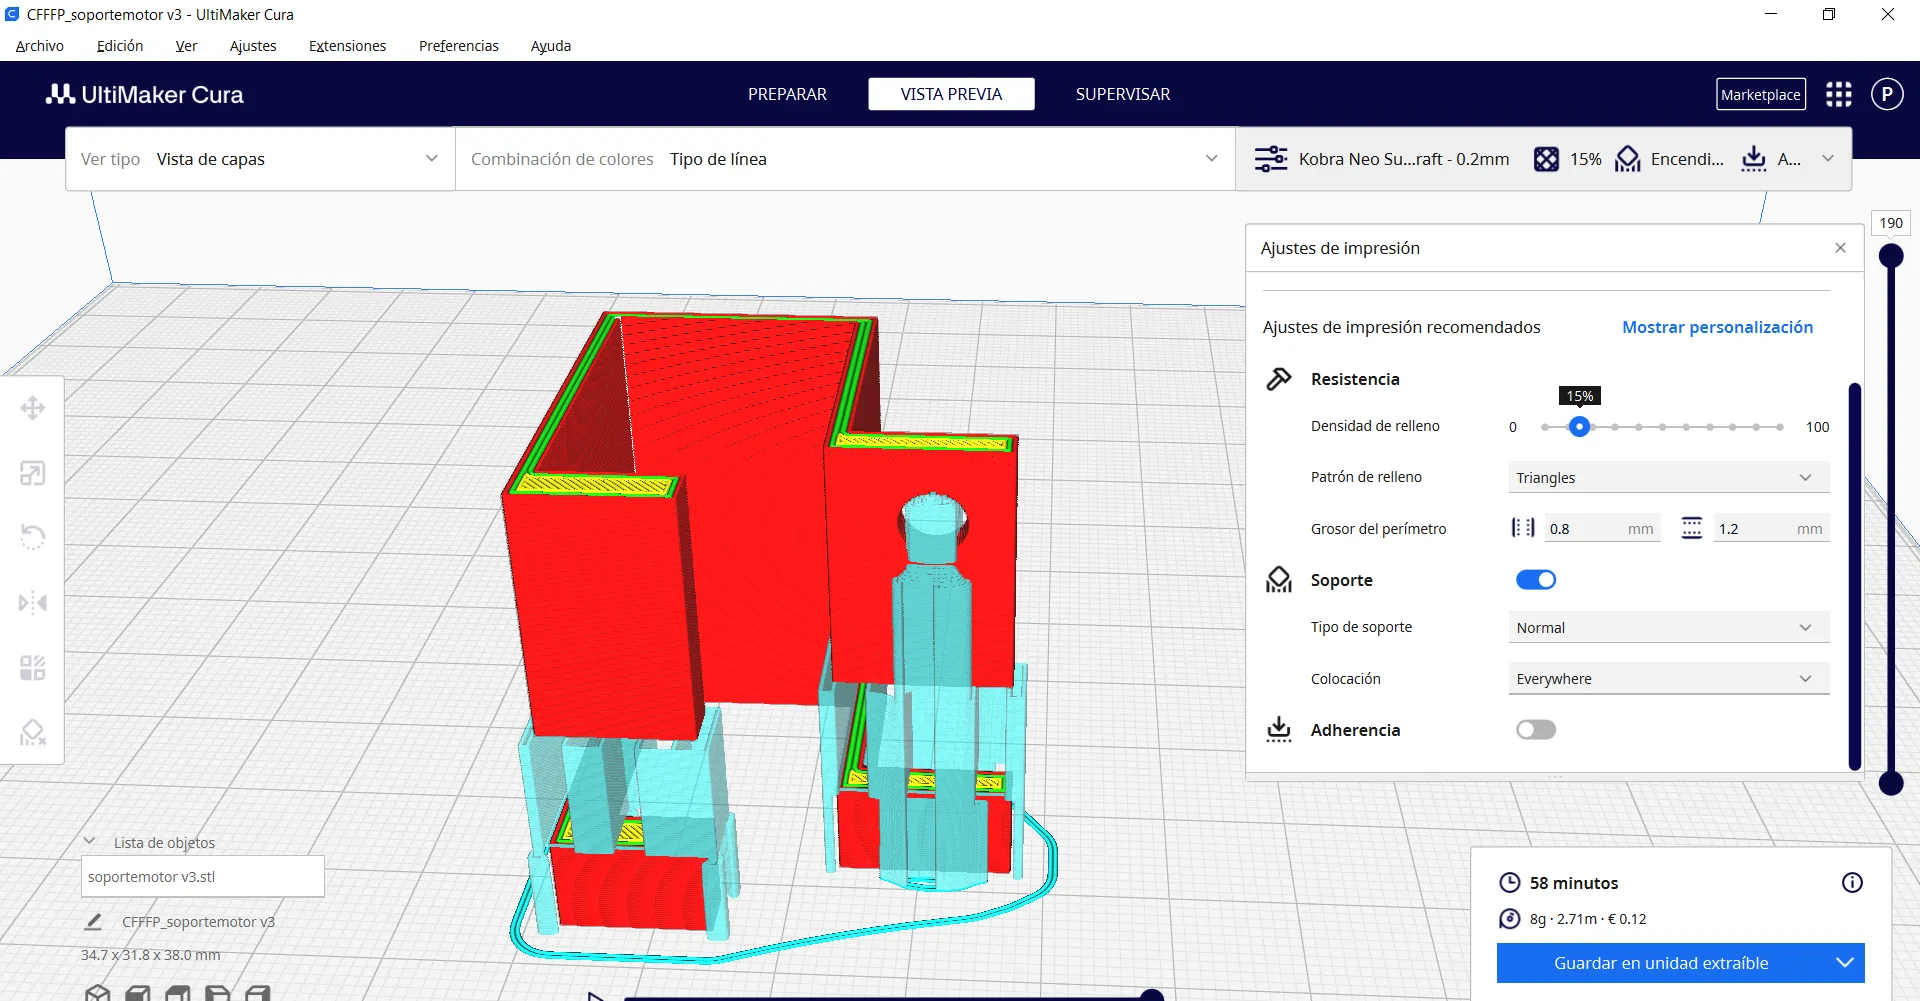The height and width of the screenshot is (1001, 1920).
Task: Disable the Soporte toggle
Action: coord(1536,580)
